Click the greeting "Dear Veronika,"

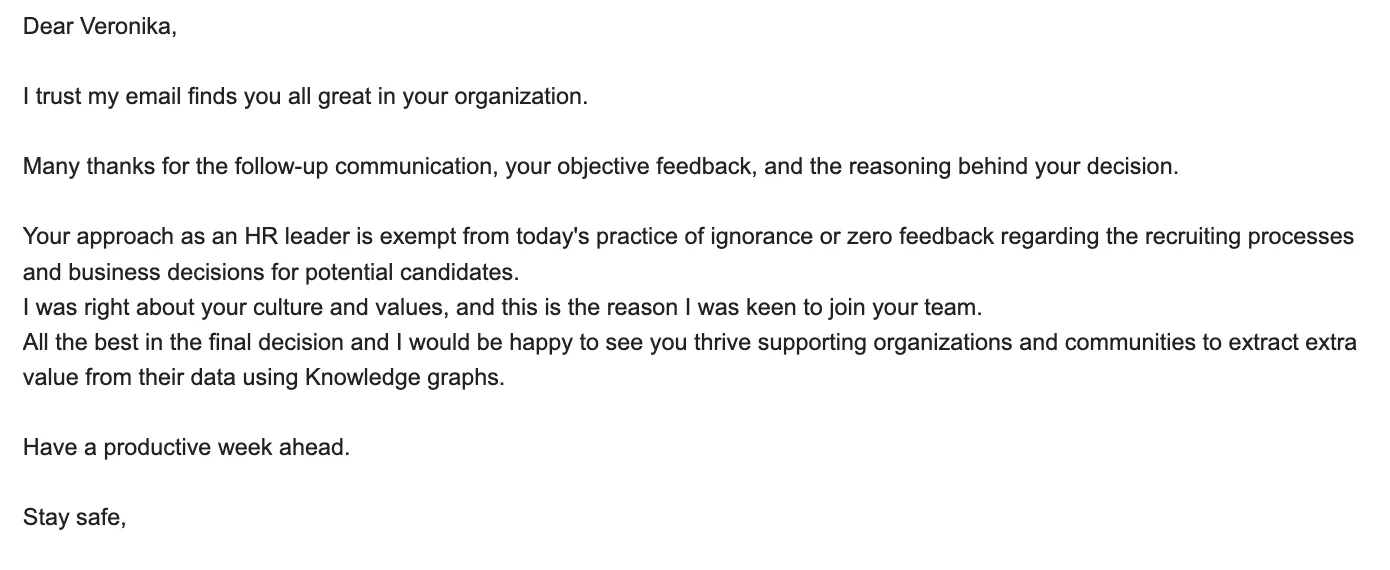pyautogui.click(x=100, y=27)
